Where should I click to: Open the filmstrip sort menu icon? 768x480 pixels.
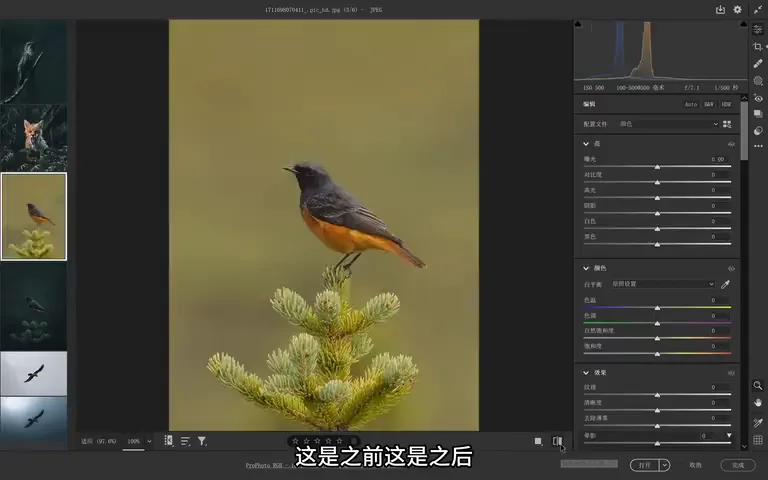pyautogui.click(x=185, y=441)
